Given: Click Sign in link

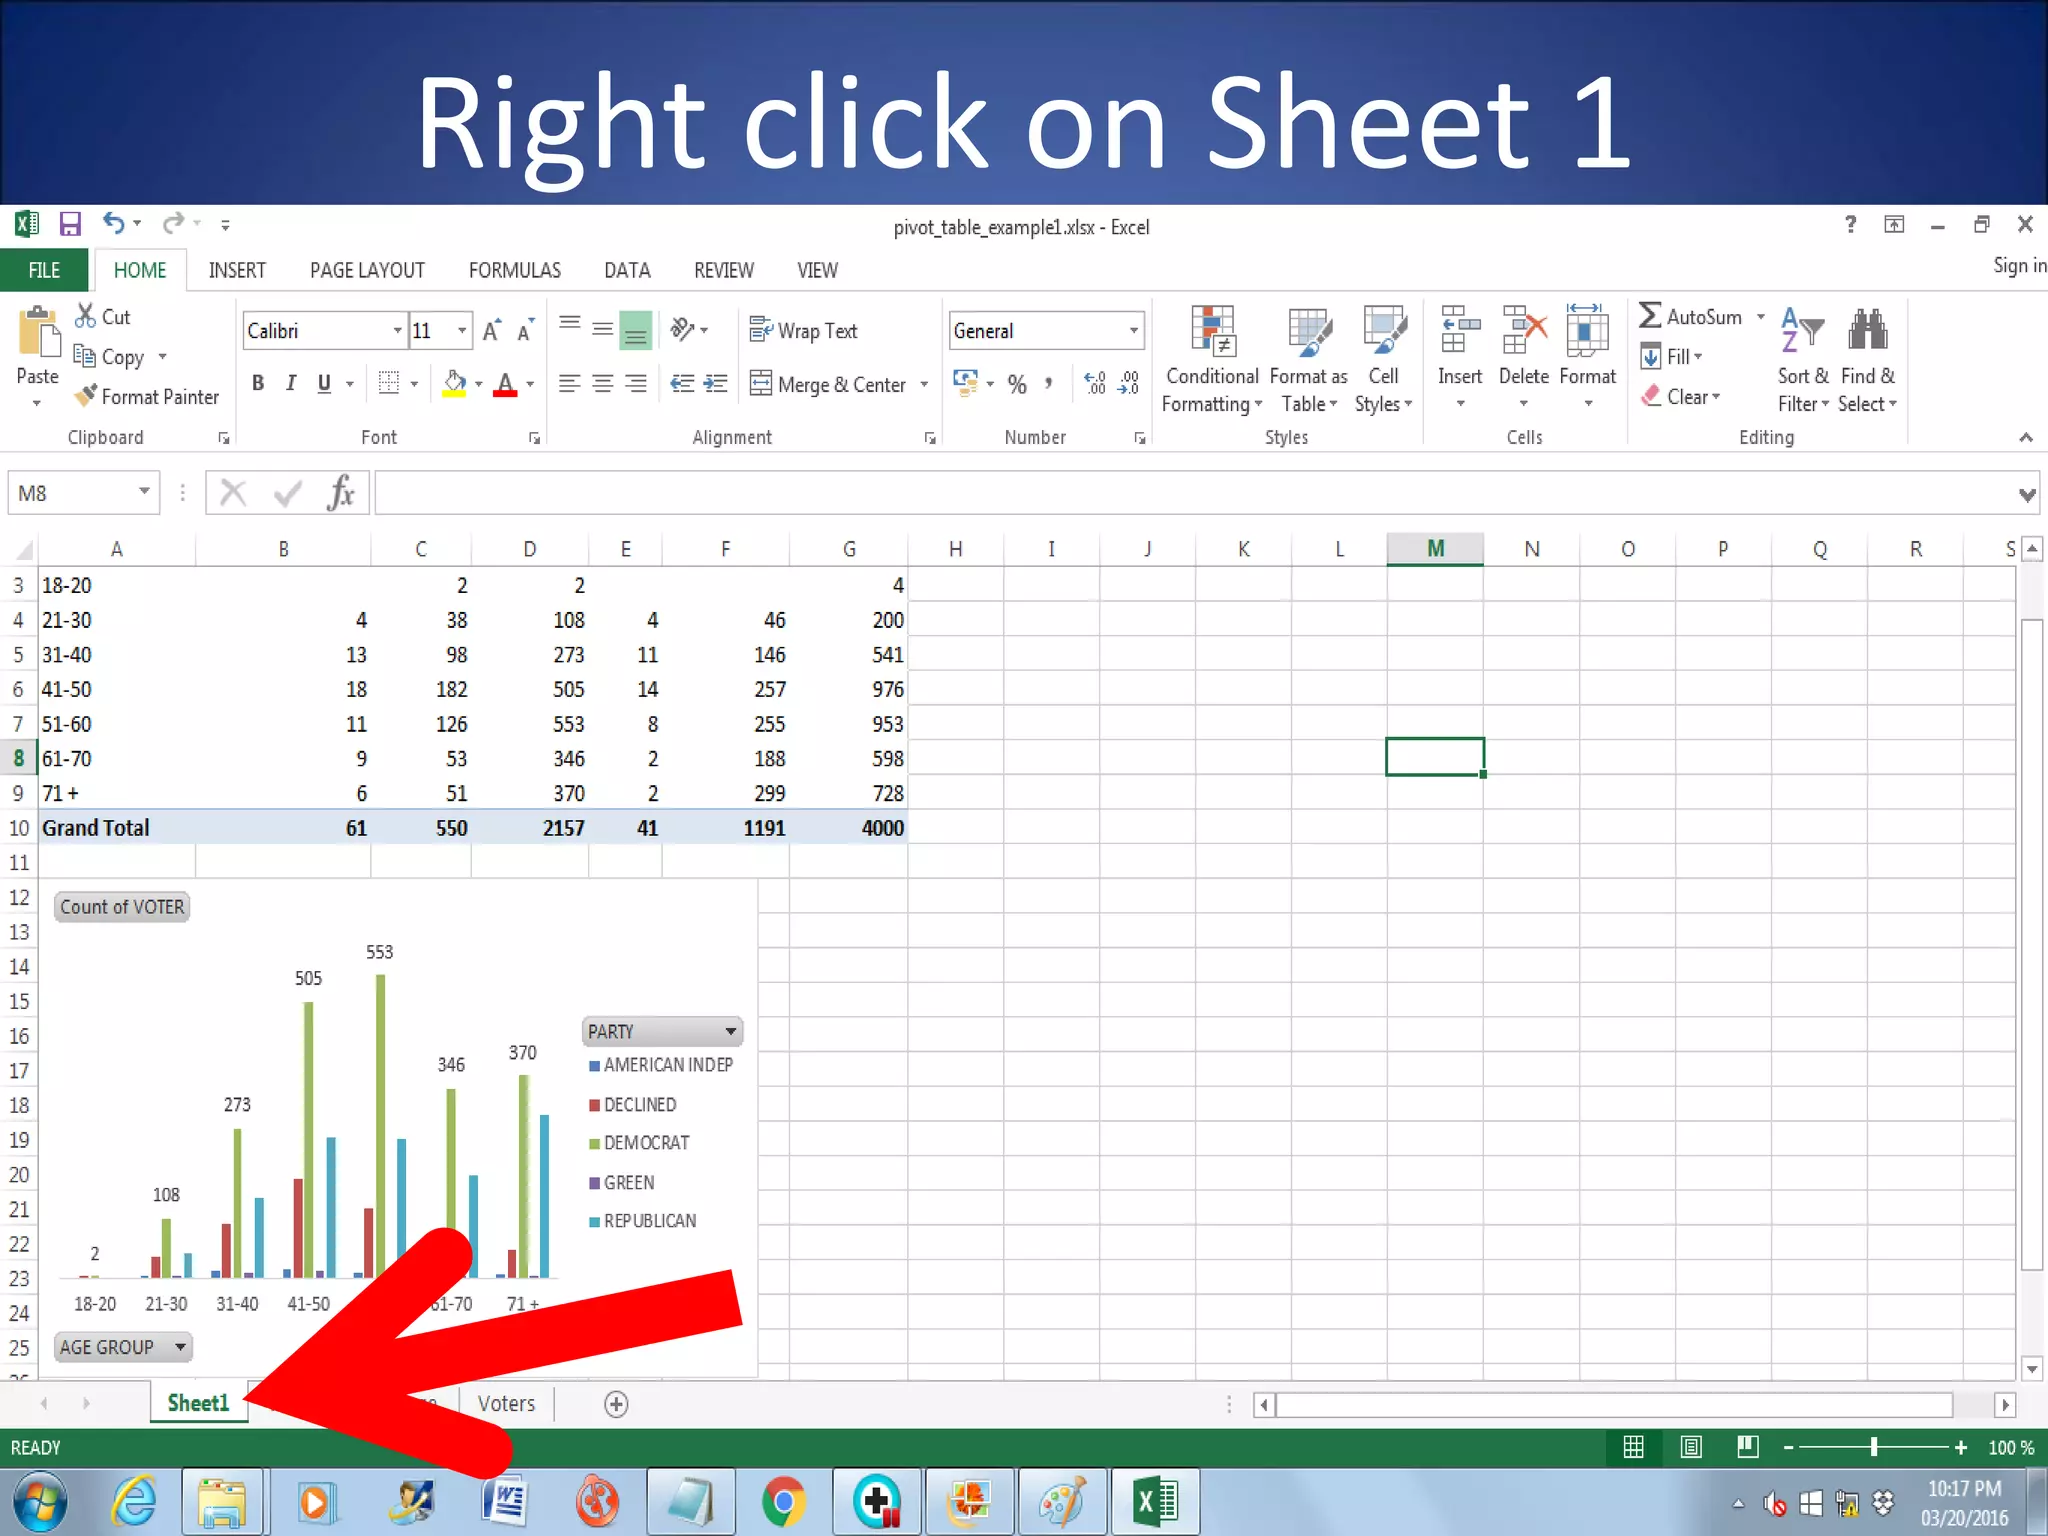Looking at the screenshot, I should [x=2019, y=265].
